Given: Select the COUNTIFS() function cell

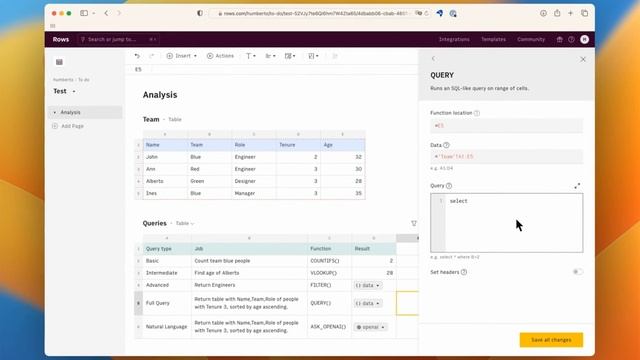Looking at the screenshot, I should point(329,261).
